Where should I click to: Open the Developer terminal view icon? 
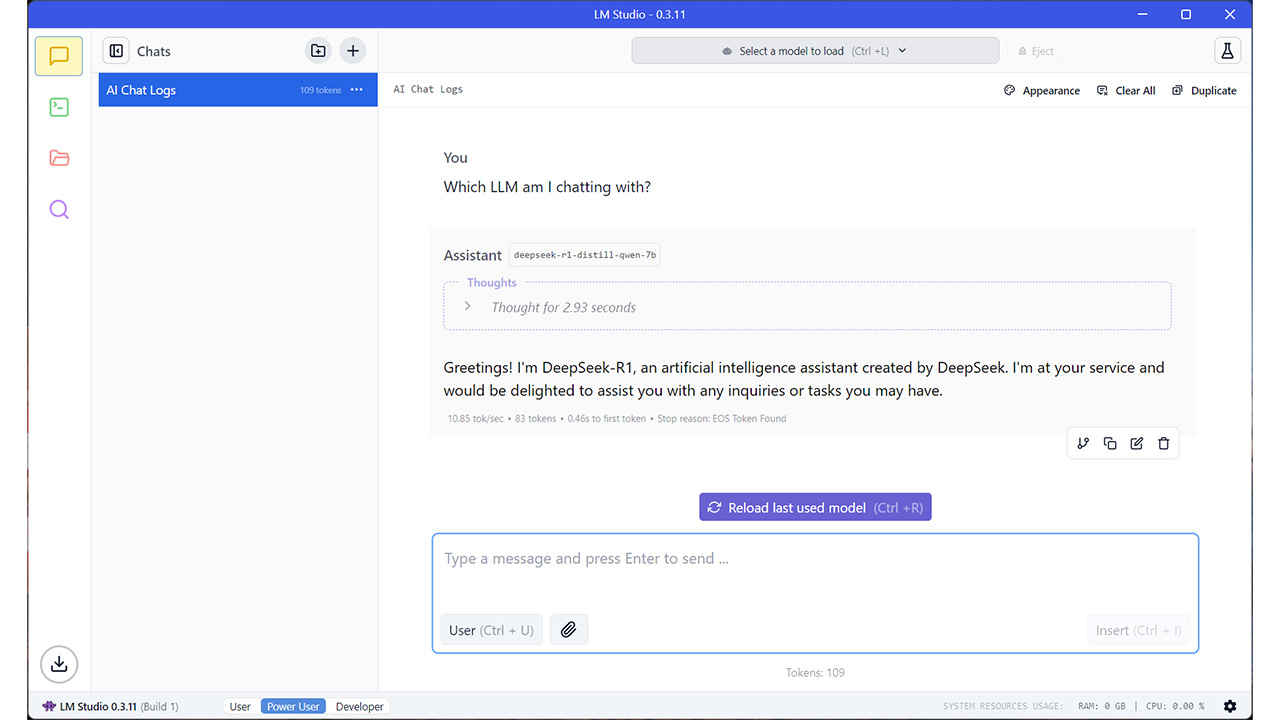pos(59,107)
